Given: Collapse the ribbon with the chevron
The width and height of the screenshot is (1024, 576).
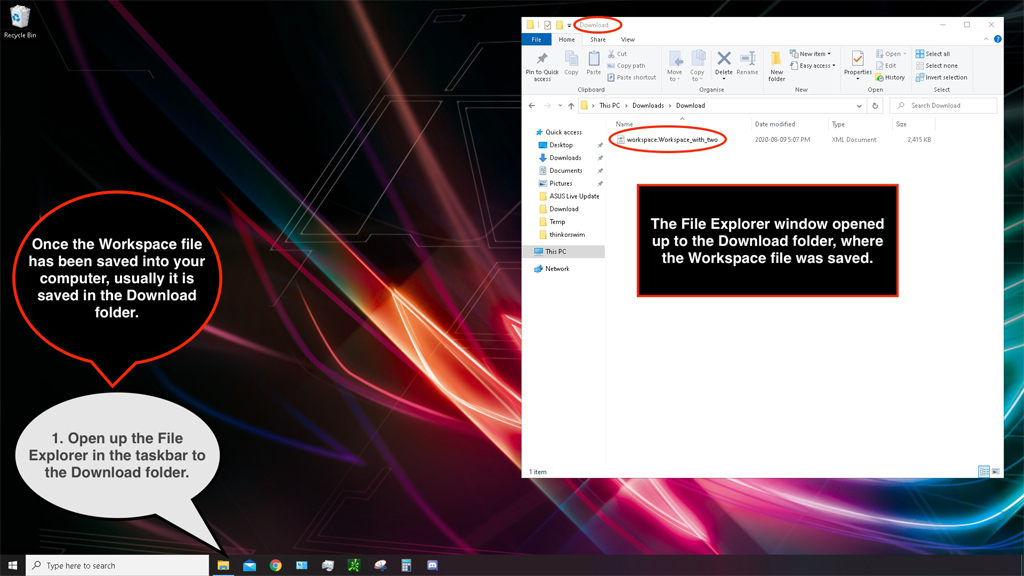Looking at the screenshot, I should tap(985, 40).
